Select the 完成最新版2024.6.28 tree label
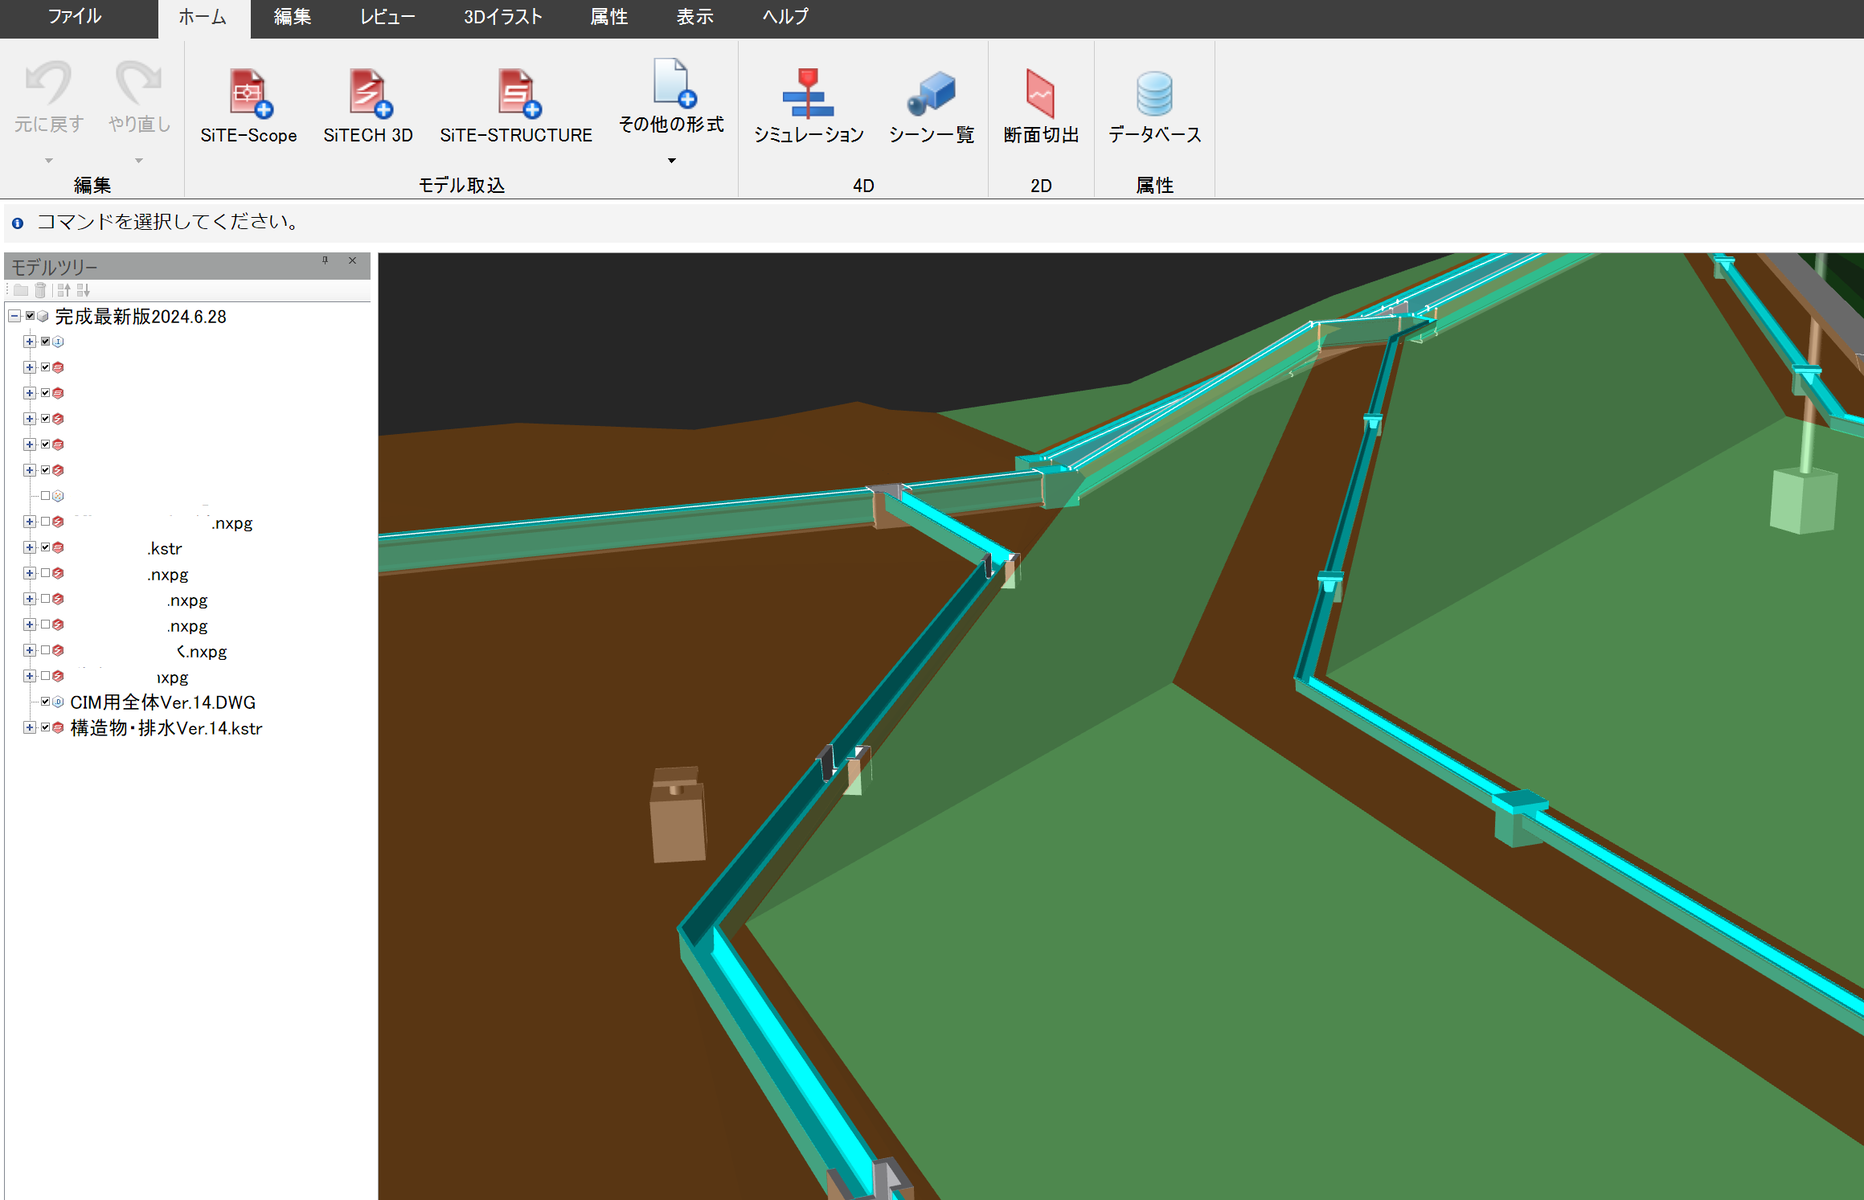The height and width of the screenshot is (1200, 1864). point(141,316)
